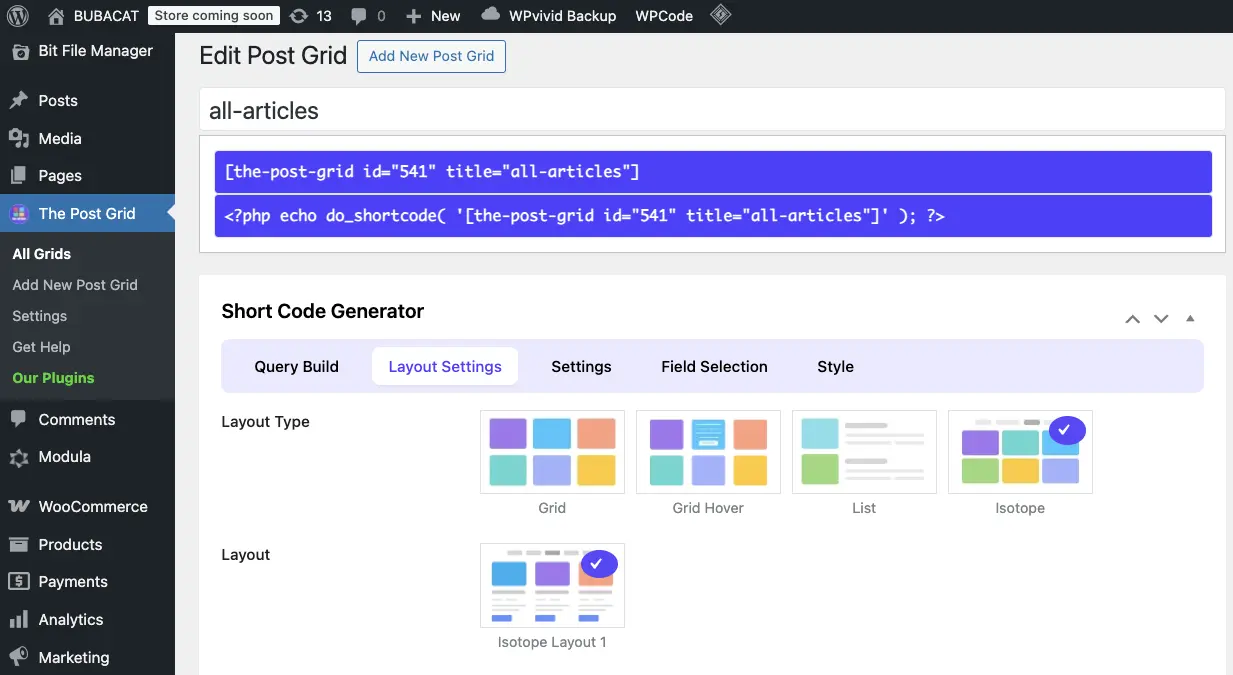The image size is (1233, 675).
Task: Click the move-up arrow on Short Code Generator
Action: point(1132,318)
